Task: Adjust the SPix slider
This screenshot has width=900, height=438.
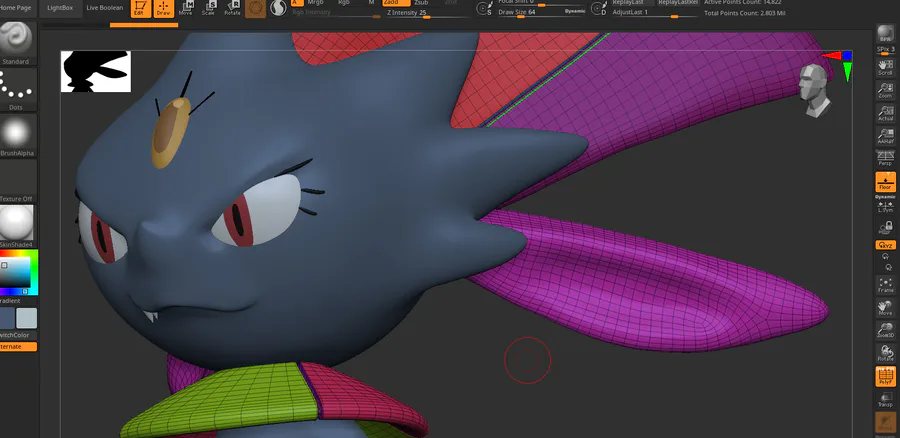Action: point(886,50)
